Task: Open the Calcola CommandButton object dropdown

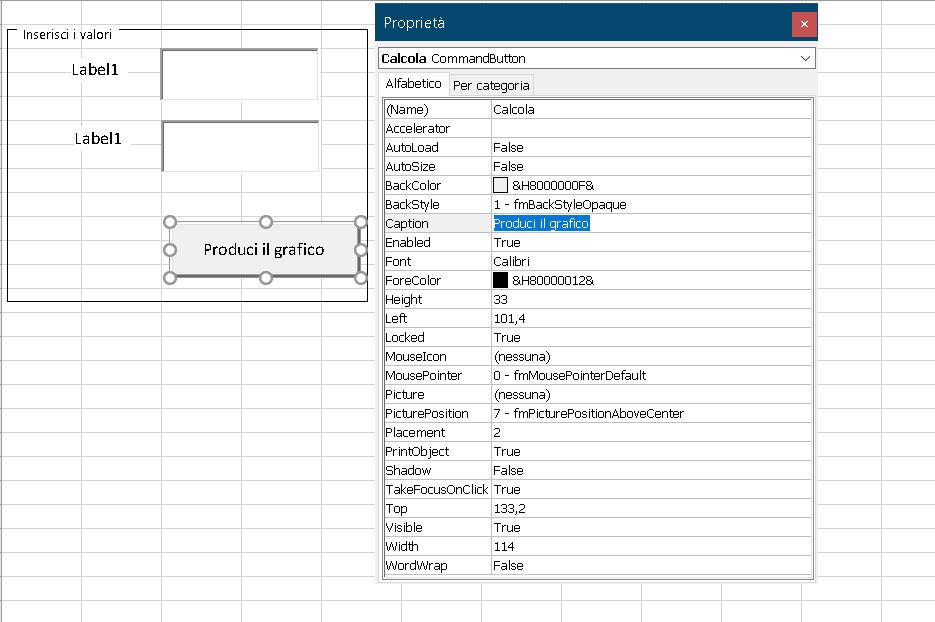Action: pyautogui.click(x=805, y=58)
